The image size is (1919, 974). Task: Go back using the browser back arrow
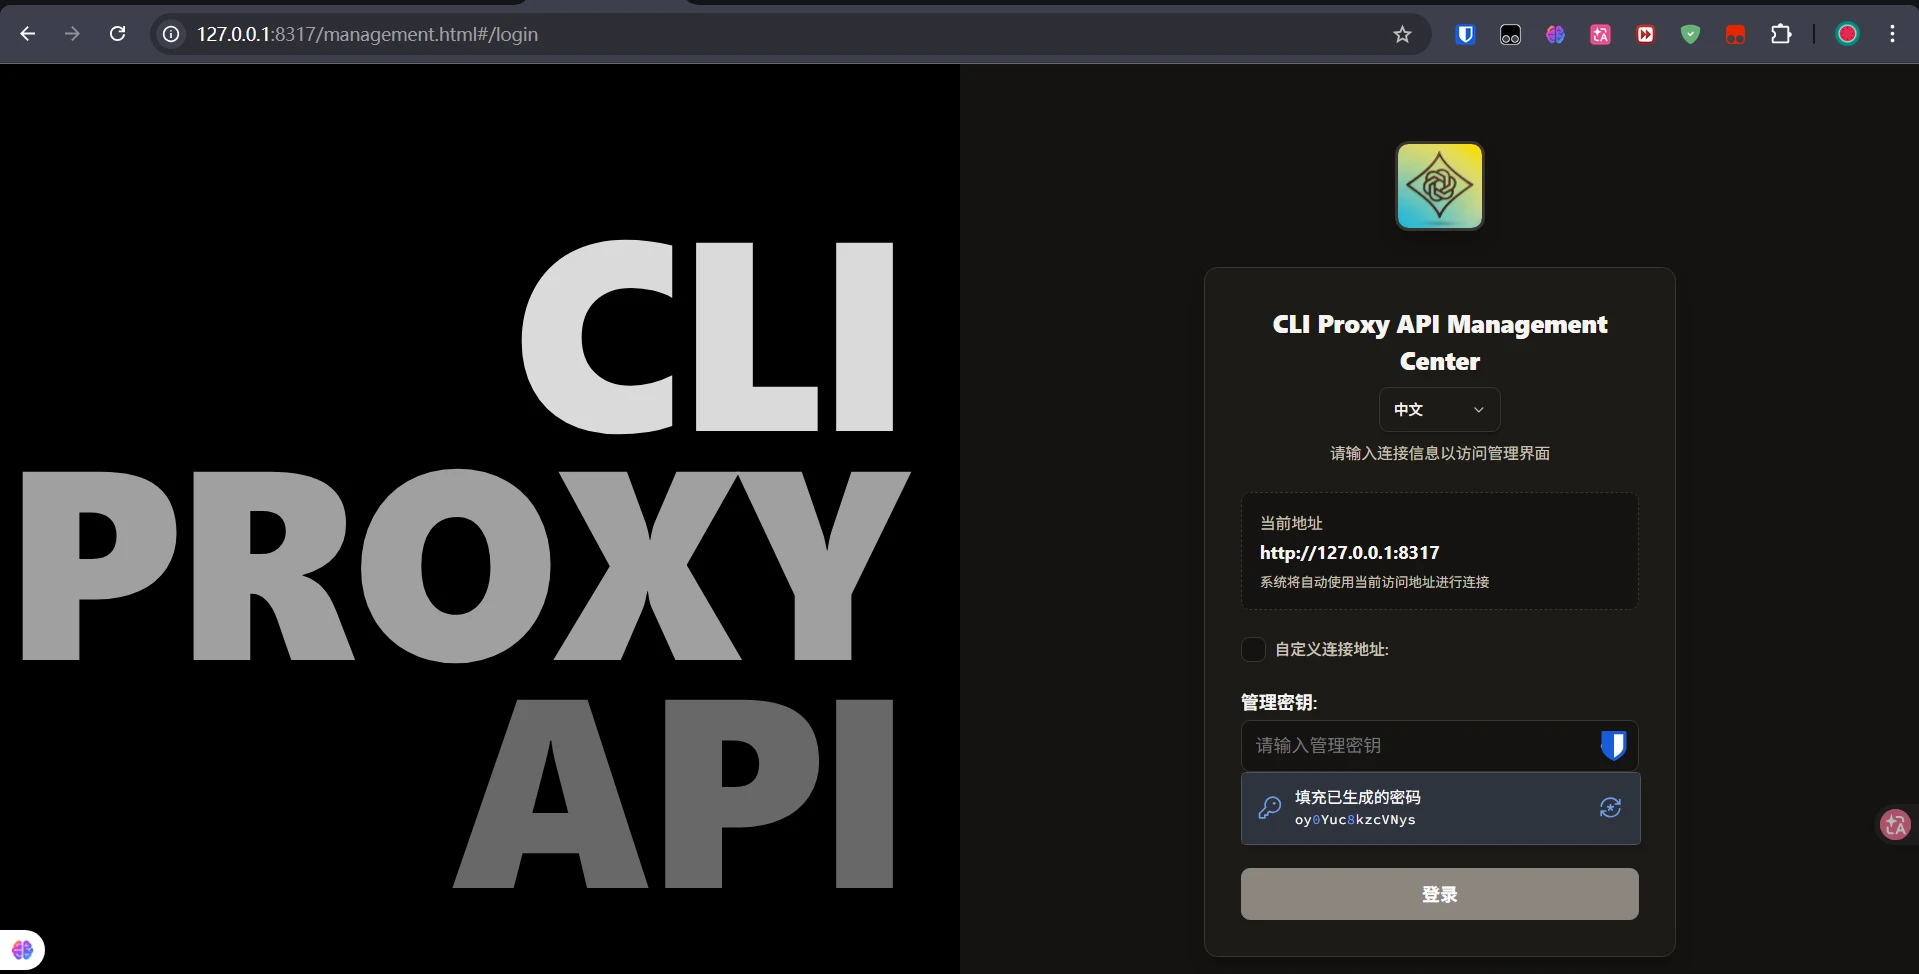tap(28, 34)
